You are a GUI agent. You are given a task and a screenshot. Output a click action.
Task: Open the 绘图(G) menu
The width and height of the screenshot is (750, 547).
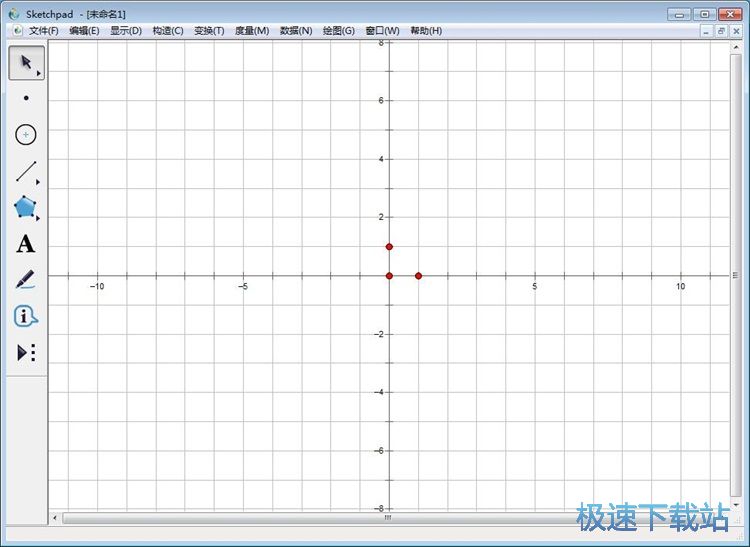(339, 31)
